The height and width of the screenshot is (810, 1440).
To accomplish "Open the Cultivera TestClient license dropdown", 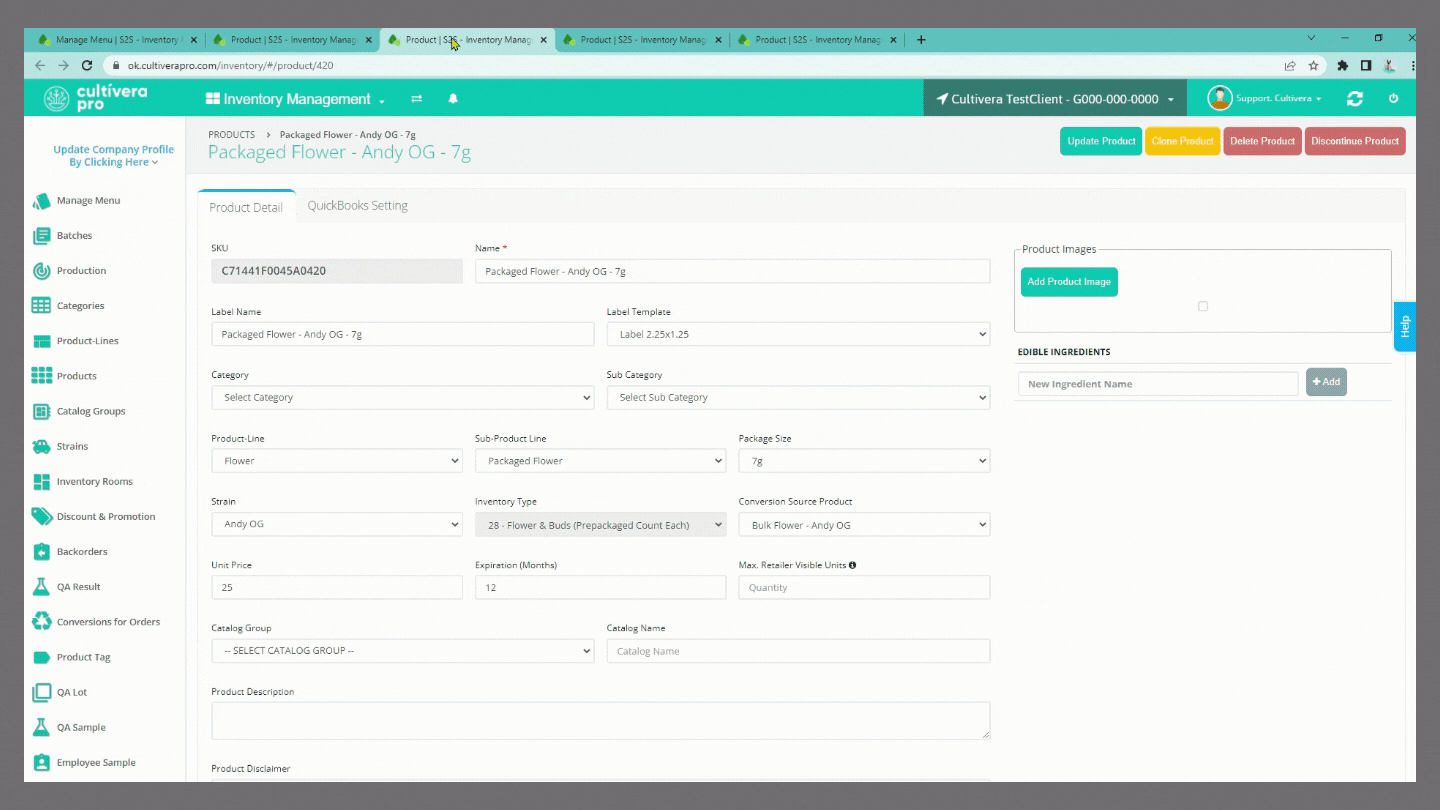I will point(1055,99).
